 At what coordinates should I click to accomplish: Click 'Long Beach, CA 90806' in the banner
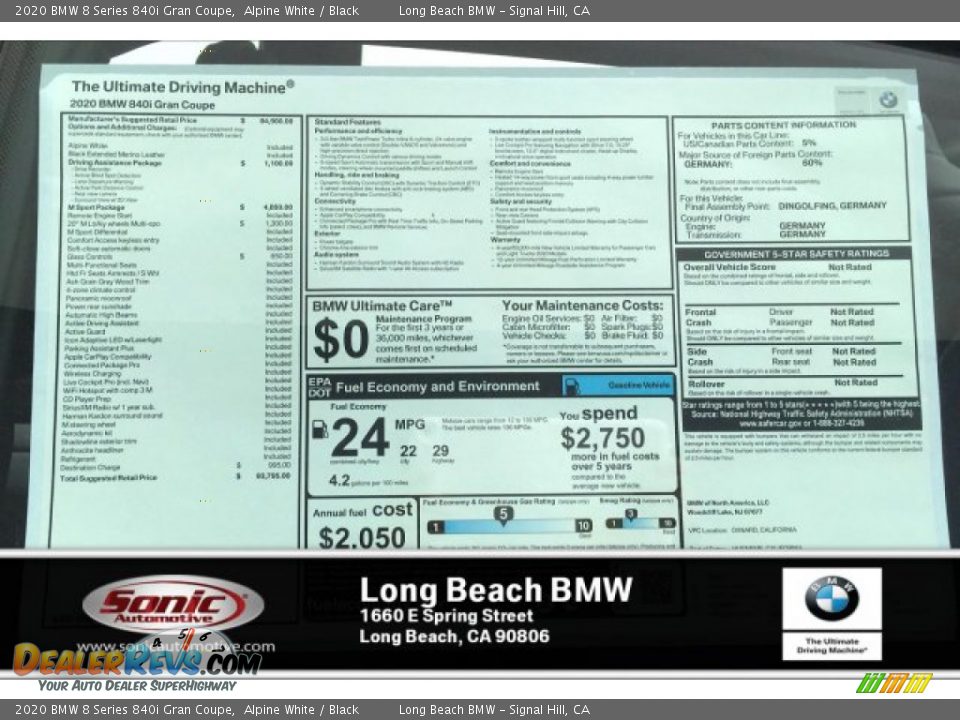coord(454,637)
